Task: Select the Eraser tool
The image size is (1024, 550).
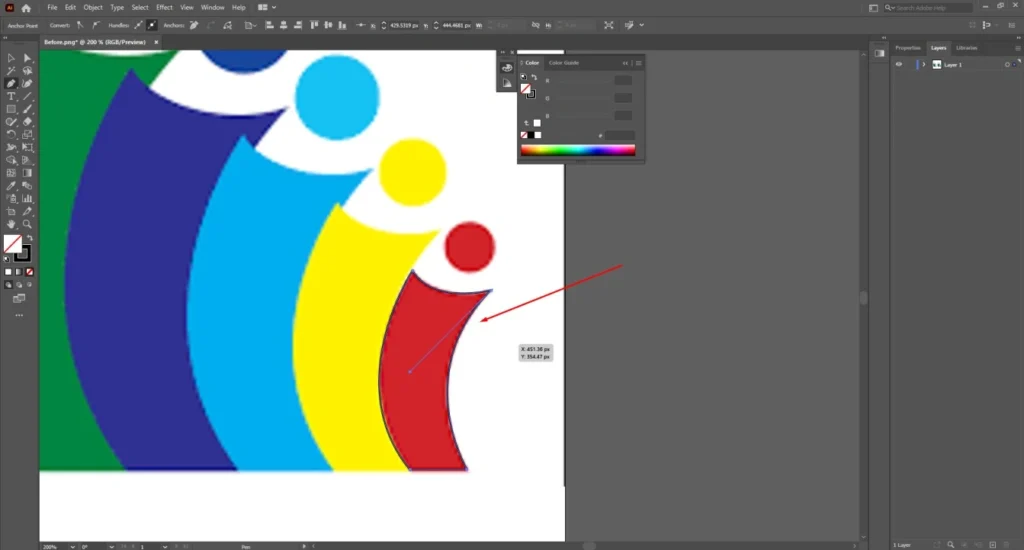Action: point(27,122)
